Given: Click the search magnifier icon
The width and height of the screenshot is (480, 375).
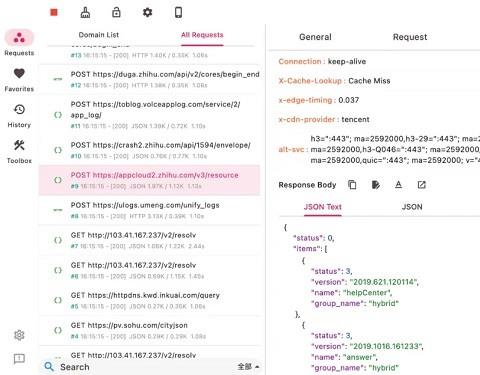Looking at the screenshot, I should pyautogui.click(x=49, y=367).
